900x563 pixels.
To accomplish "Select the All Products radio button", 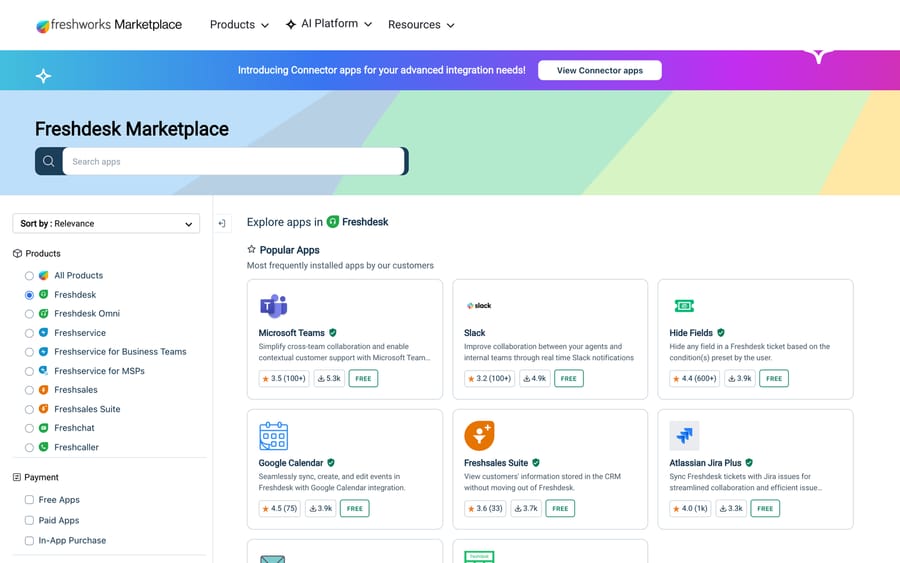I will 29,275.
